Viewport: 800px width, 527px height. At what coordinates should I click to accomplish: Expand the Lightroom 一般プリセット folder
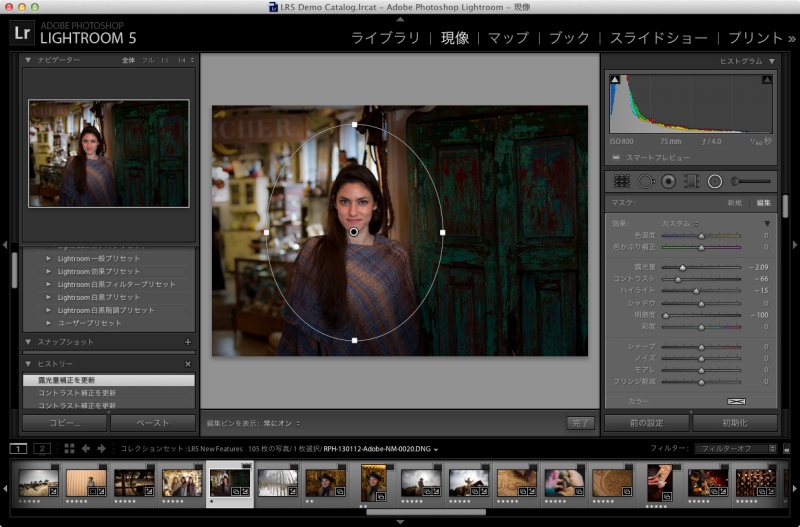coord(48,258)
